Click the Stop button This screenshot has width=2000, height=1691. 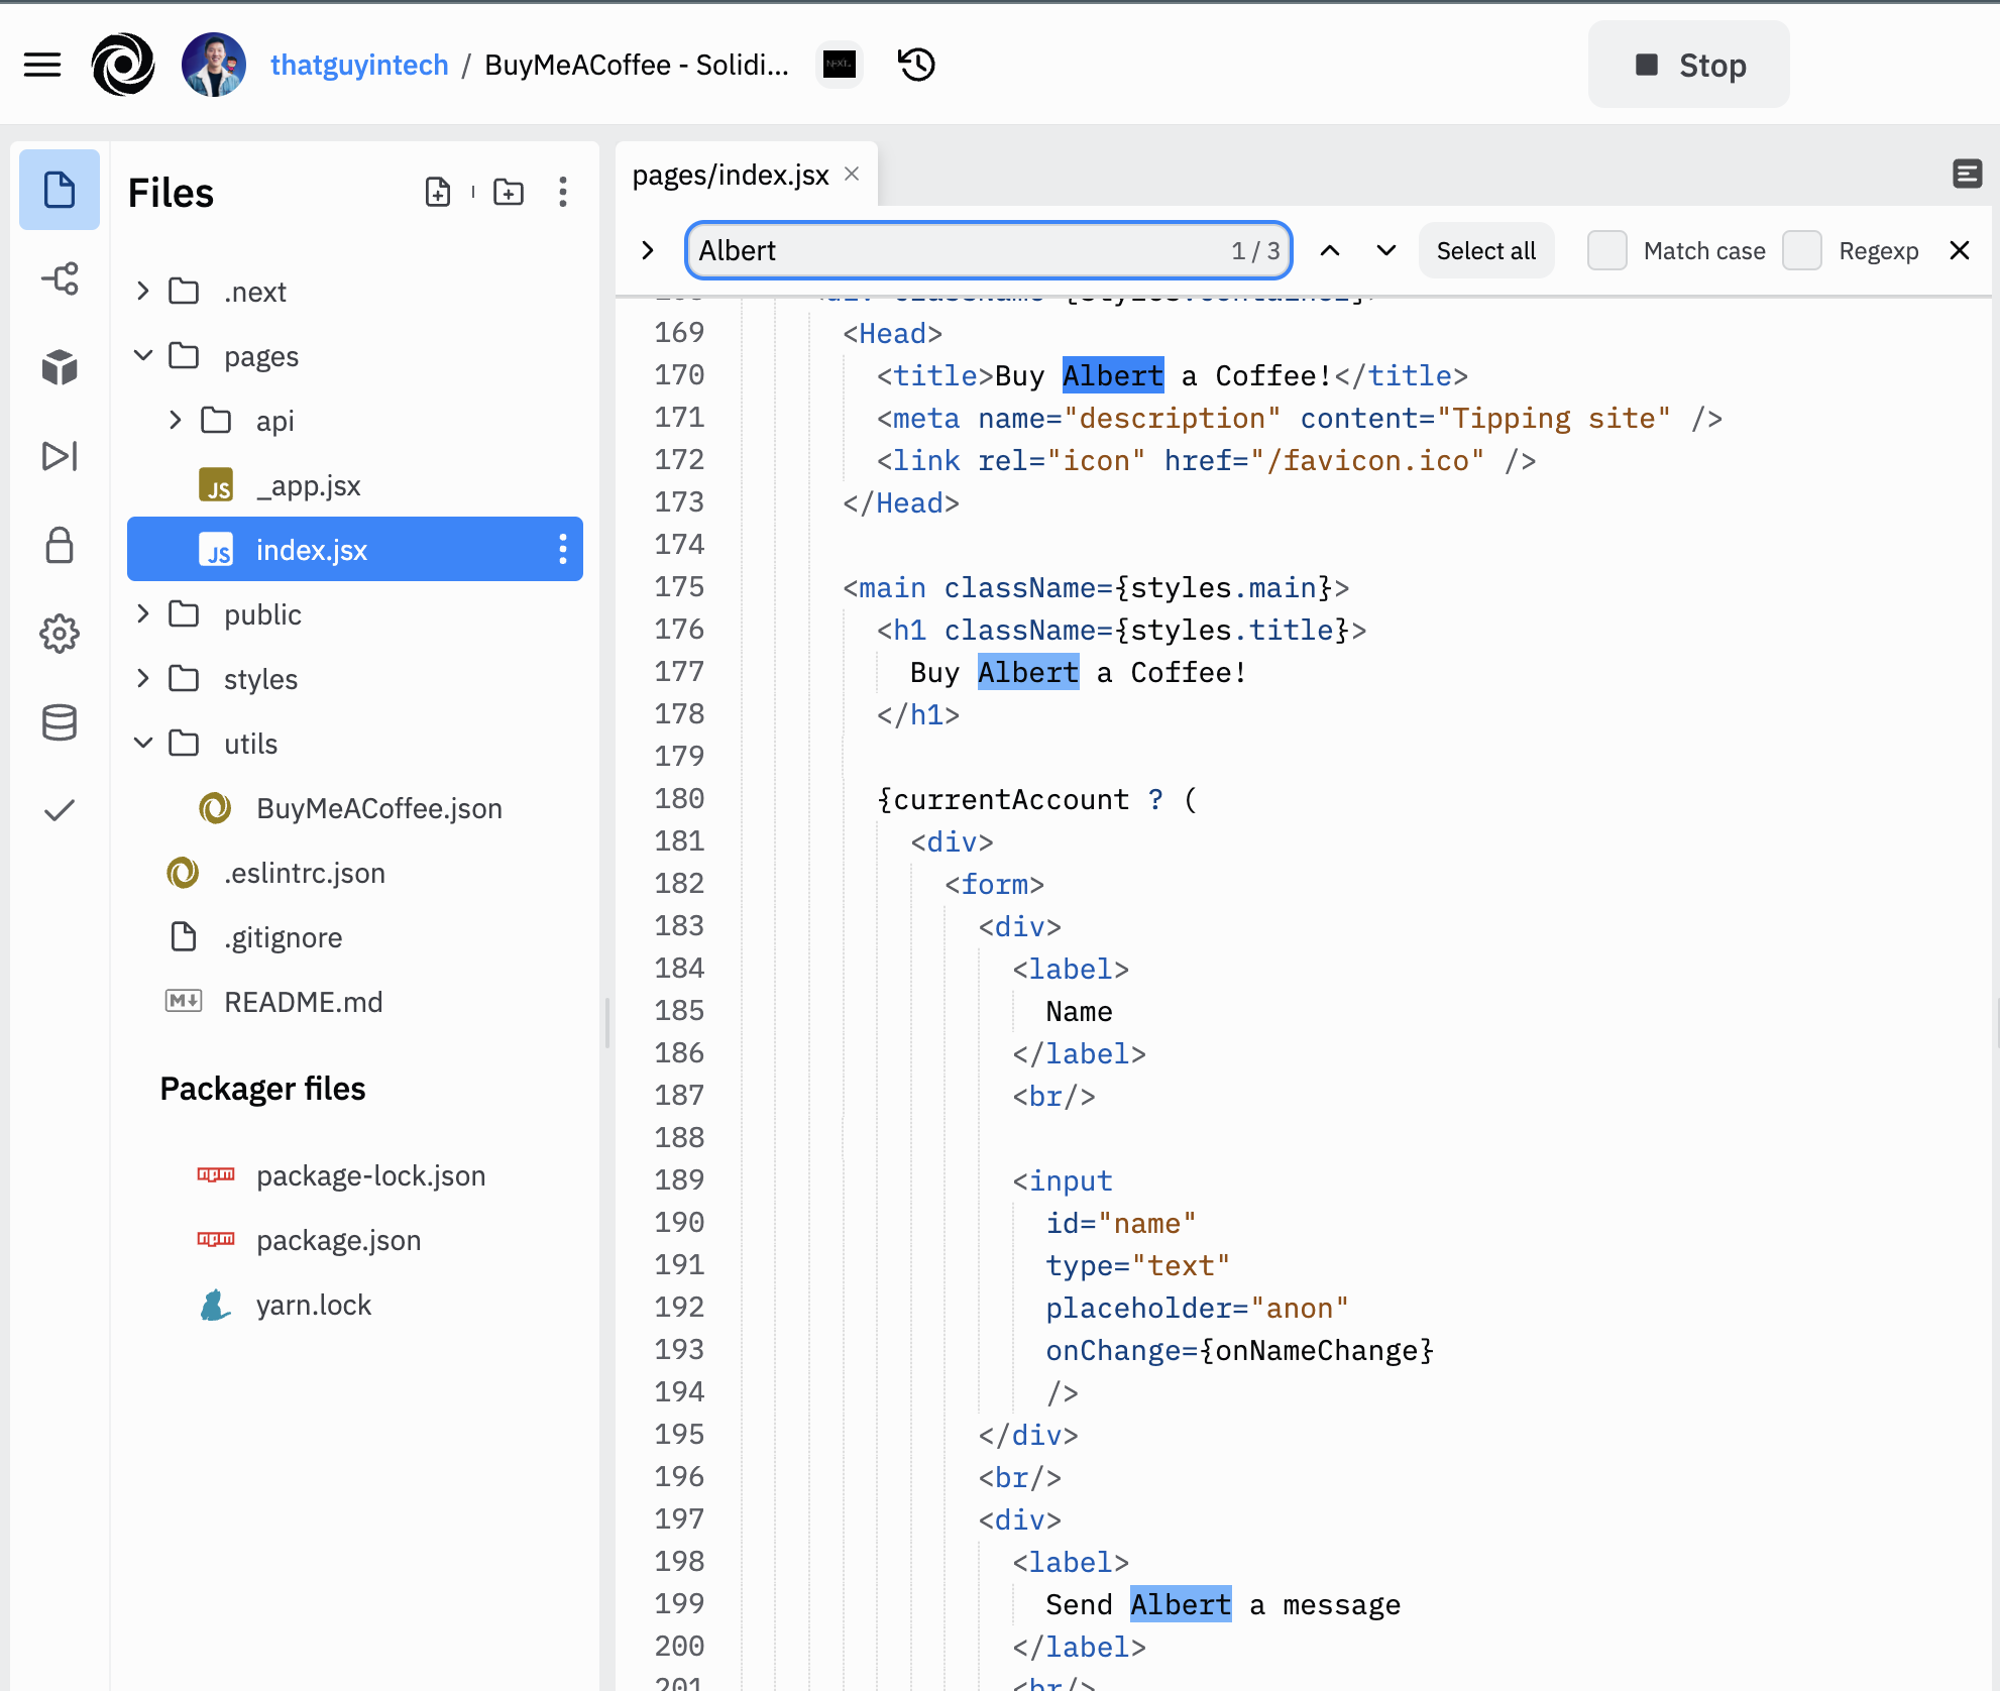1689,65
